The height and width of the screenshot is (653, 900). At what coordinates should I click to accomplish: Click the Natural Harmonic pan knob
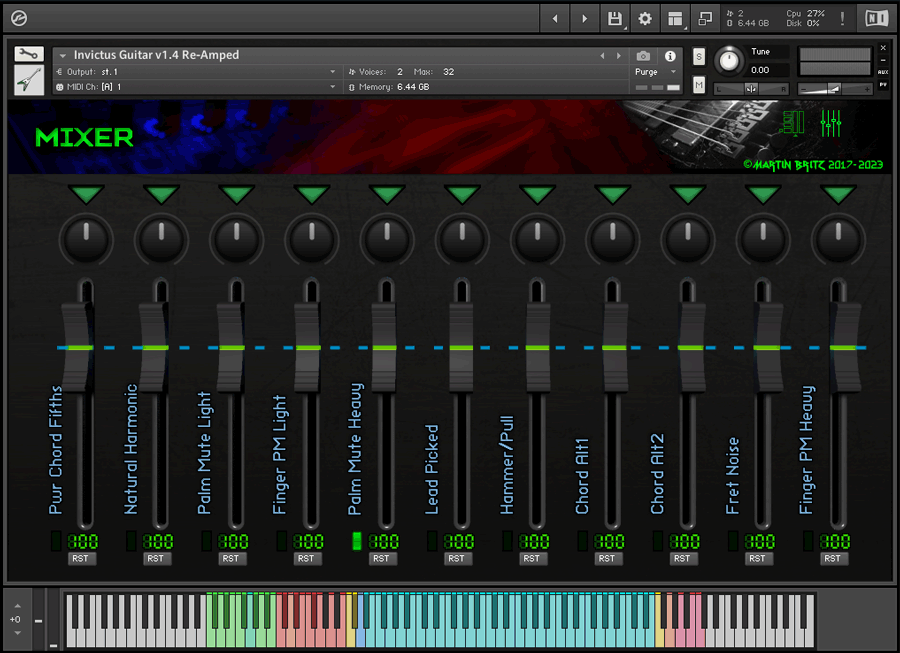(161, 238)
